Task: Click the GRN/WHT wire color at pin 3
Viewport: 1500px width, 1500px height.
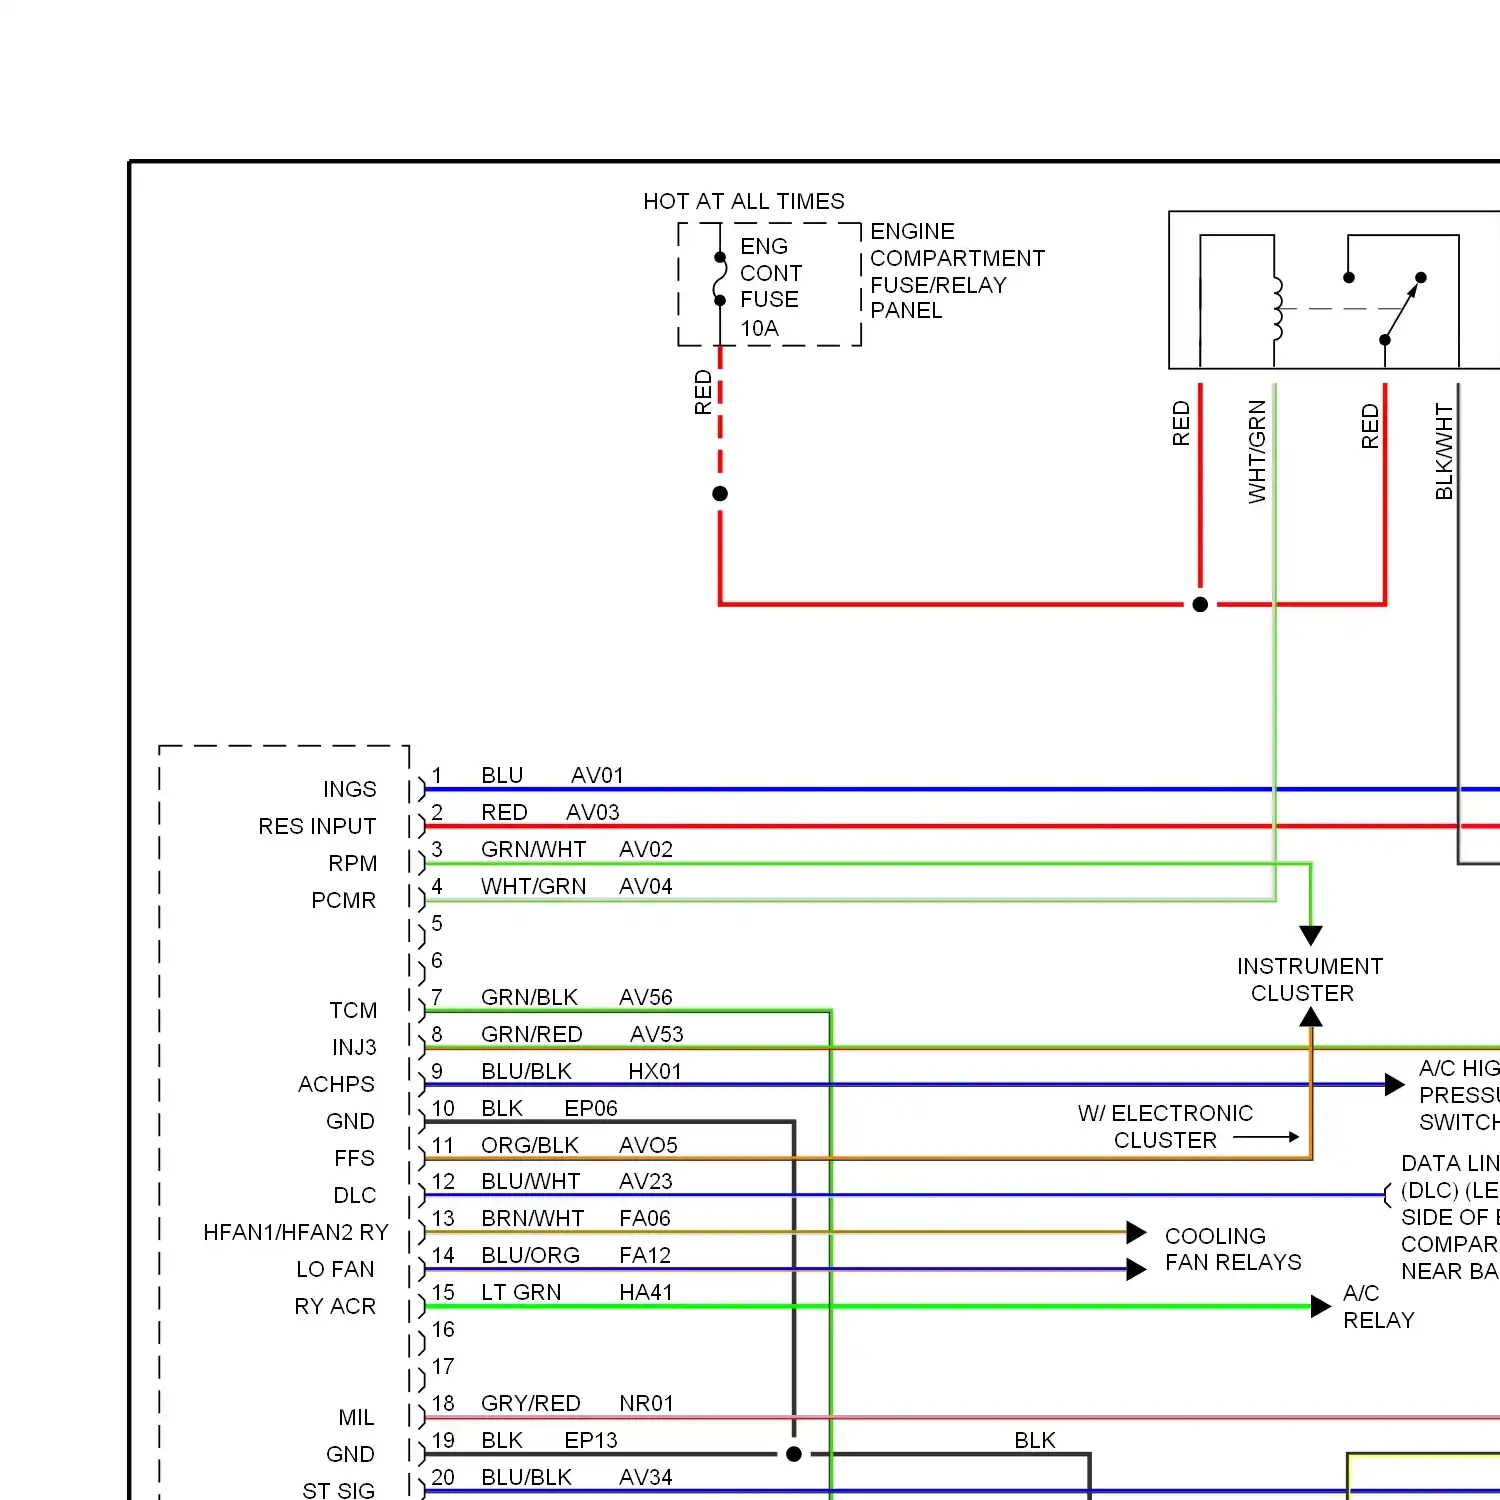Action: pyautogui.click(x=533, y=849)
